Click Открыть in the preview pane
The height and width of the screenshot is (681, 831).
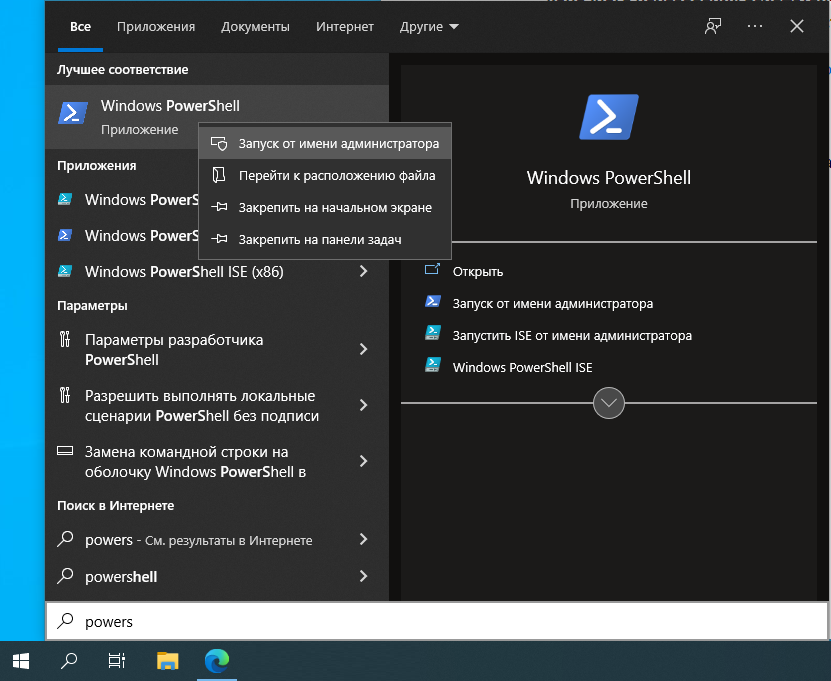[478, 271]
